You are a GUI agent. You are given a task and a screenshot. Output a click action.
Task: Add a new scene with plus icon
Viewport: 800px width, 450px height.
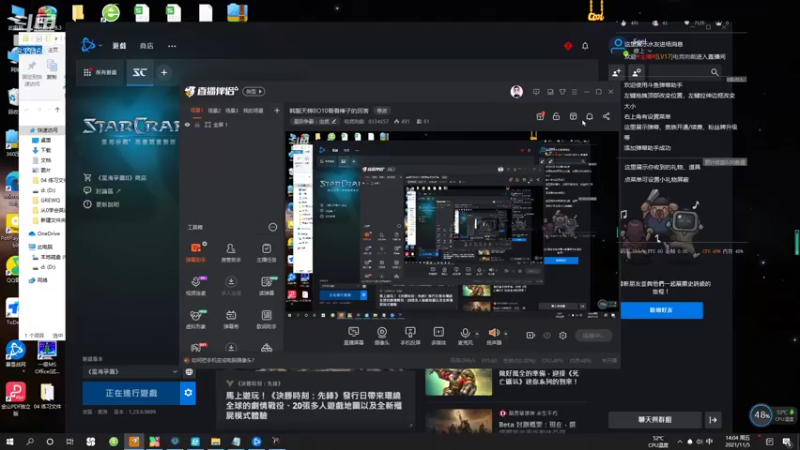277,110
